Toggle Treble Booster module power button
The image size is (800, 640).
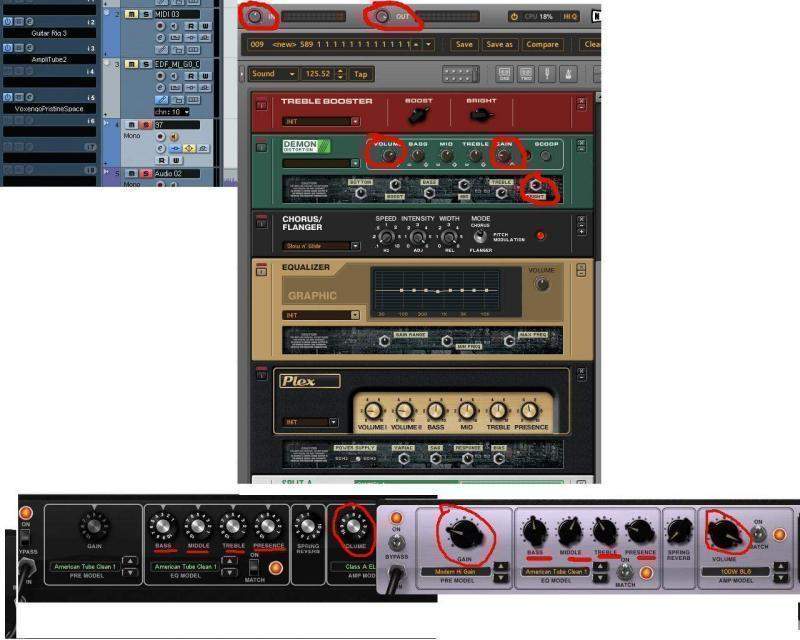262,104
